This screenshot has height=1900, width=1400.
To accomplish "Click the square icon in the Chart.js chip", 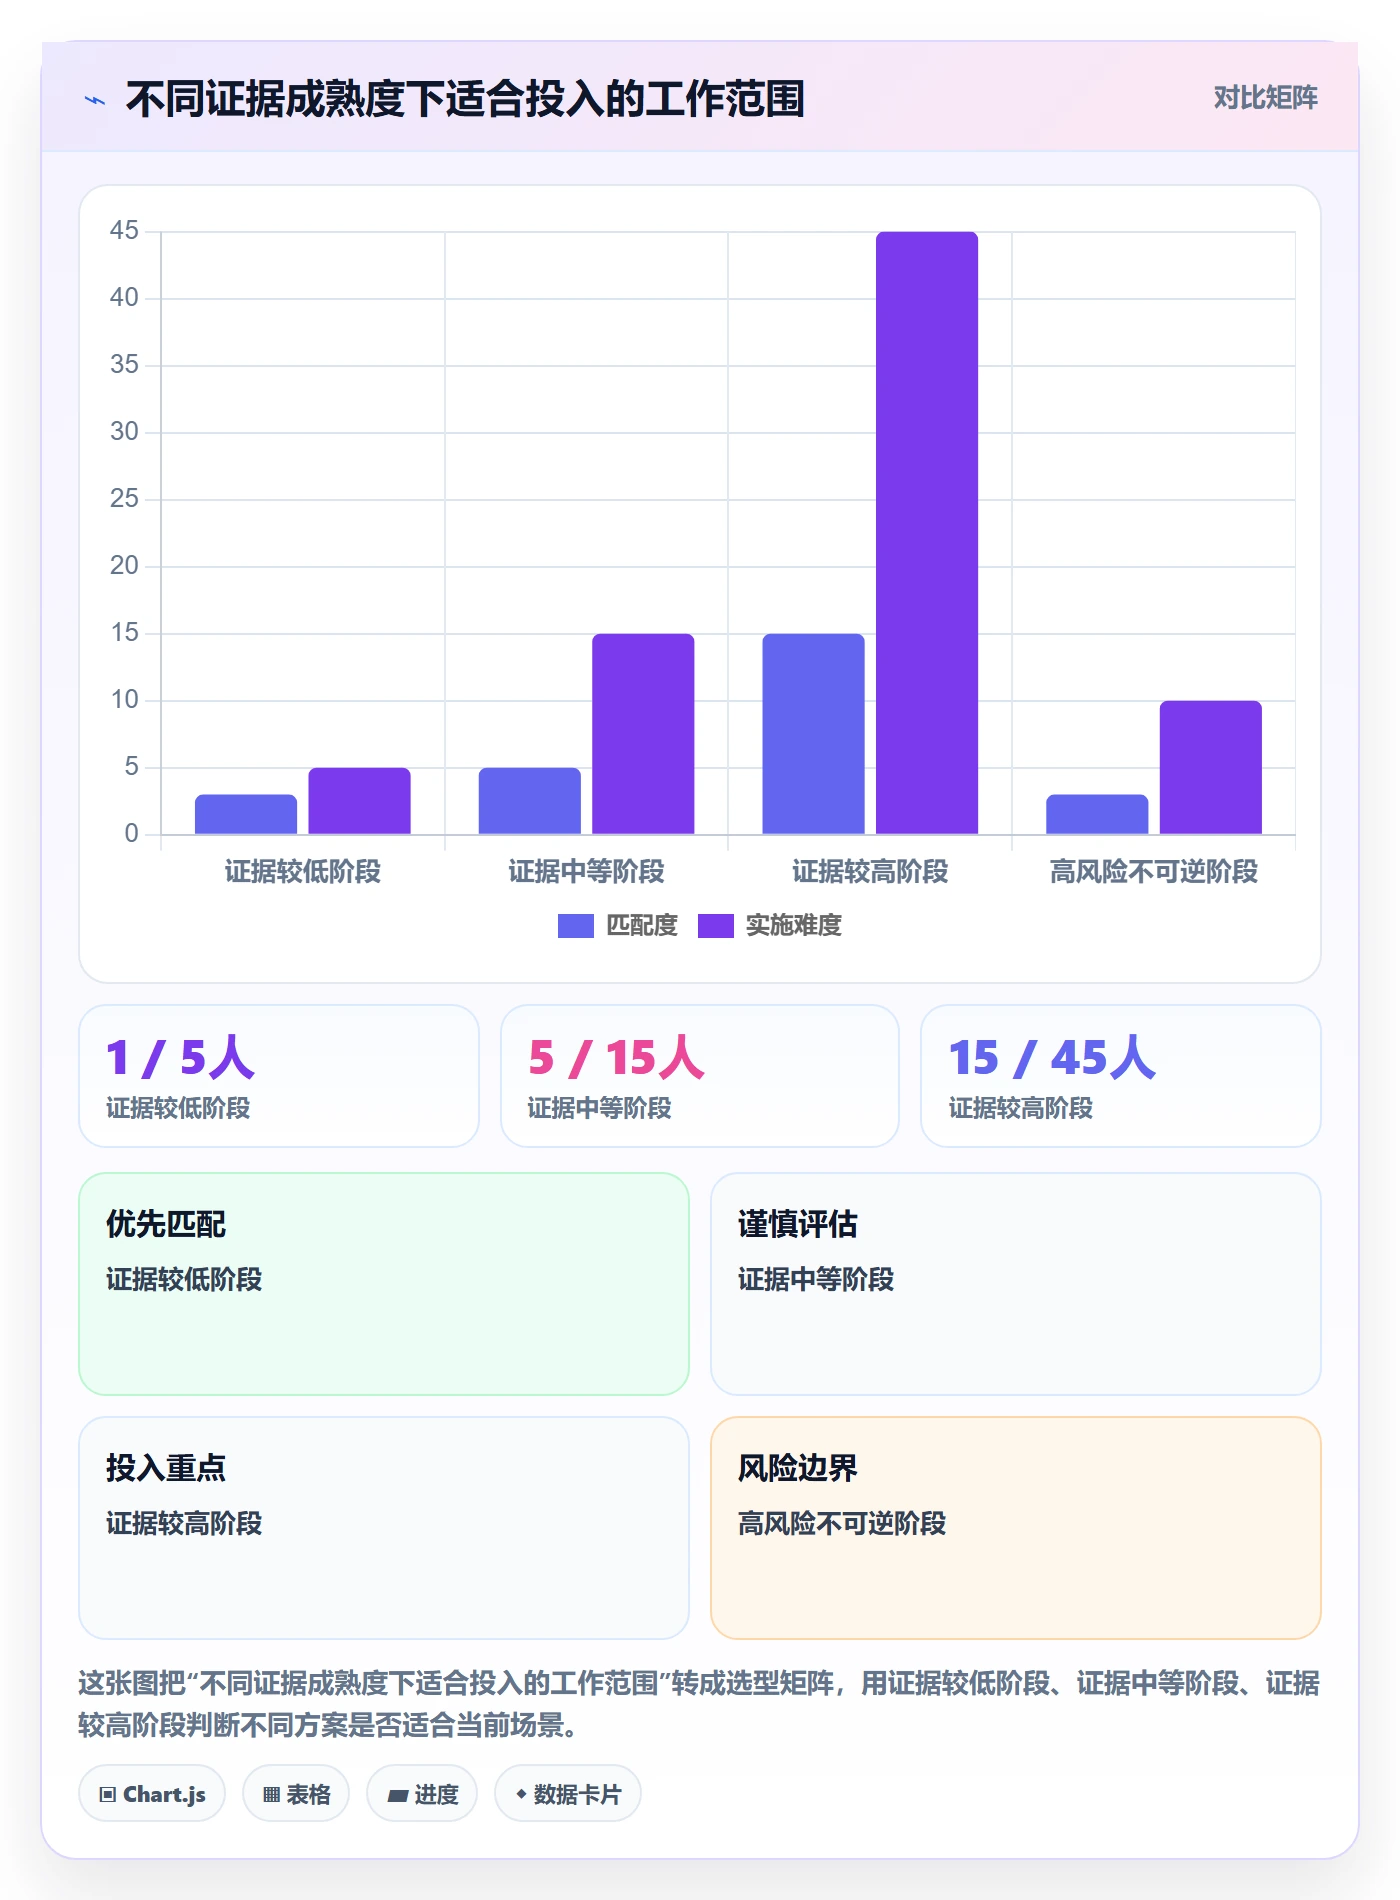I will coord(108,1795).
